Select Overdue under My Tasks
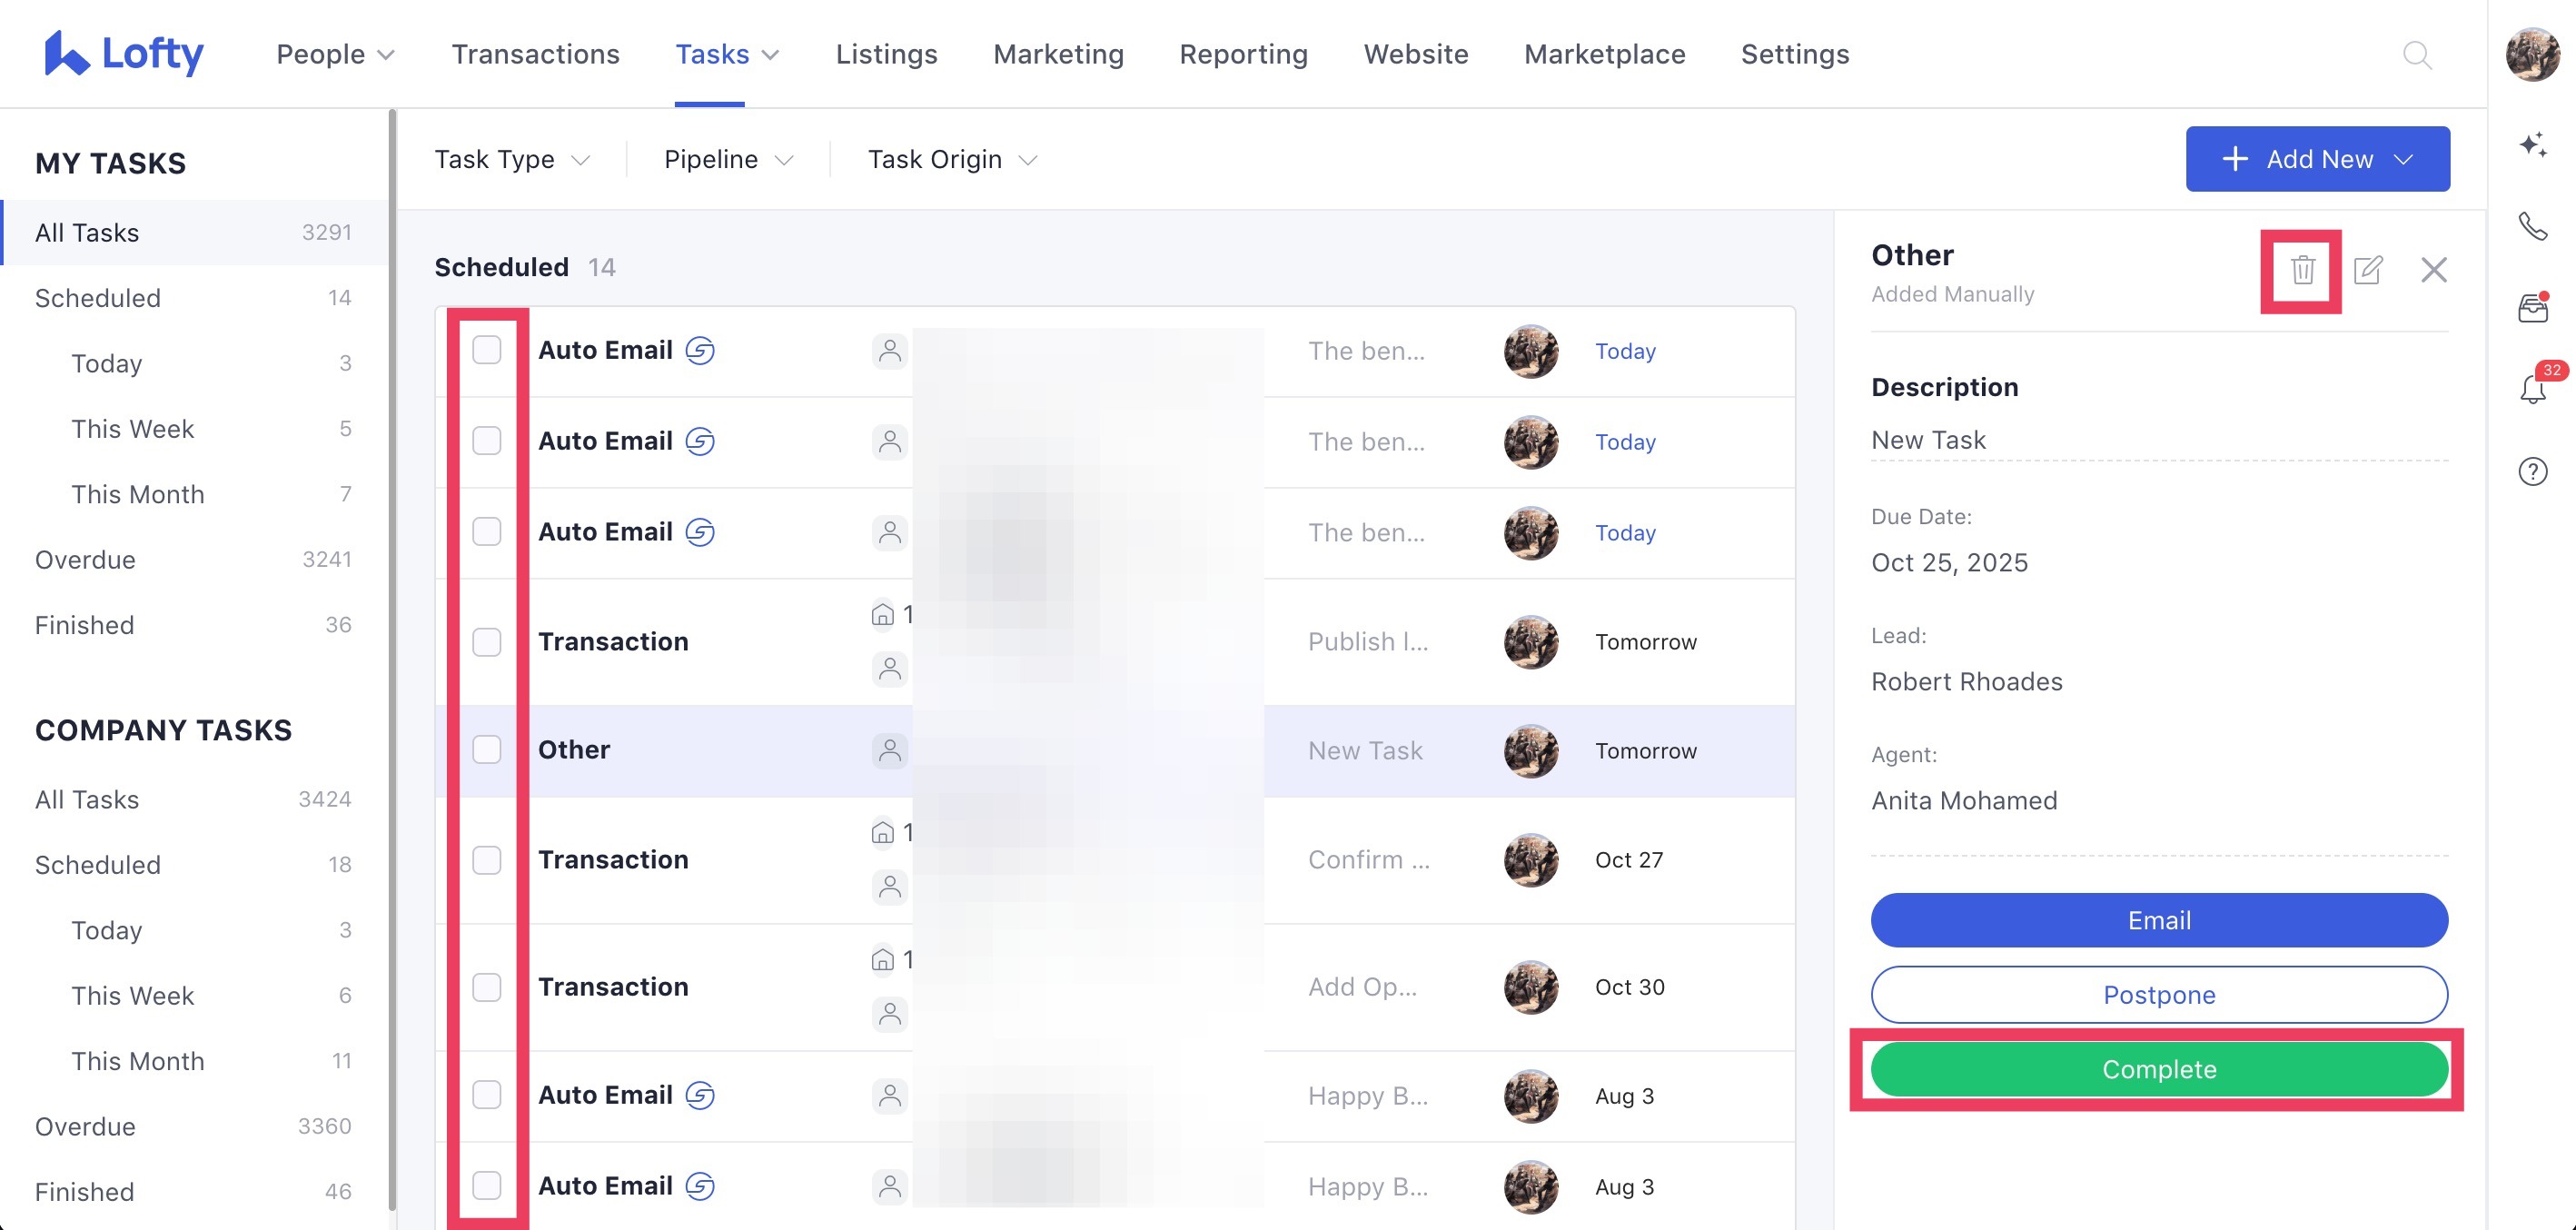This screenshot has height=1230, width=2576. click(85, 560)
